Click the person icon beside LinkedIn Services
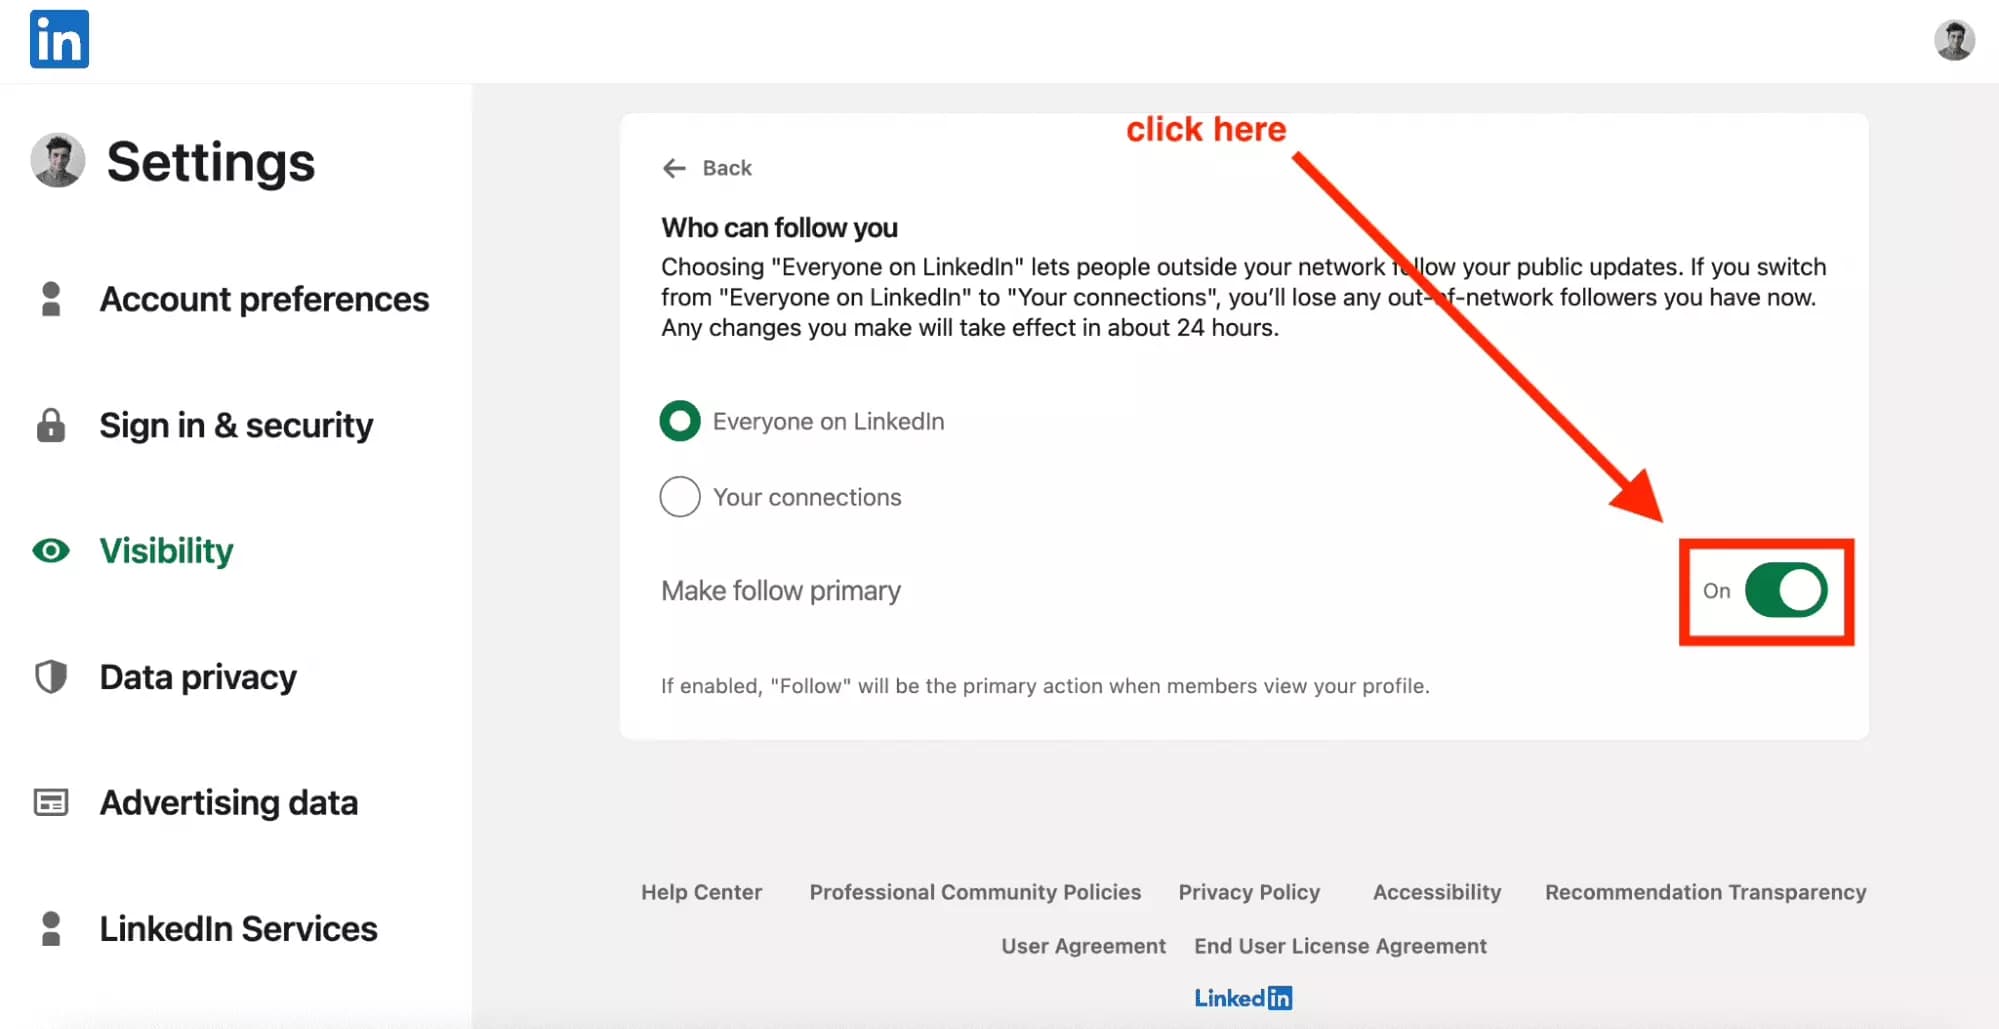1999x1029 pixels. (50, 928)
